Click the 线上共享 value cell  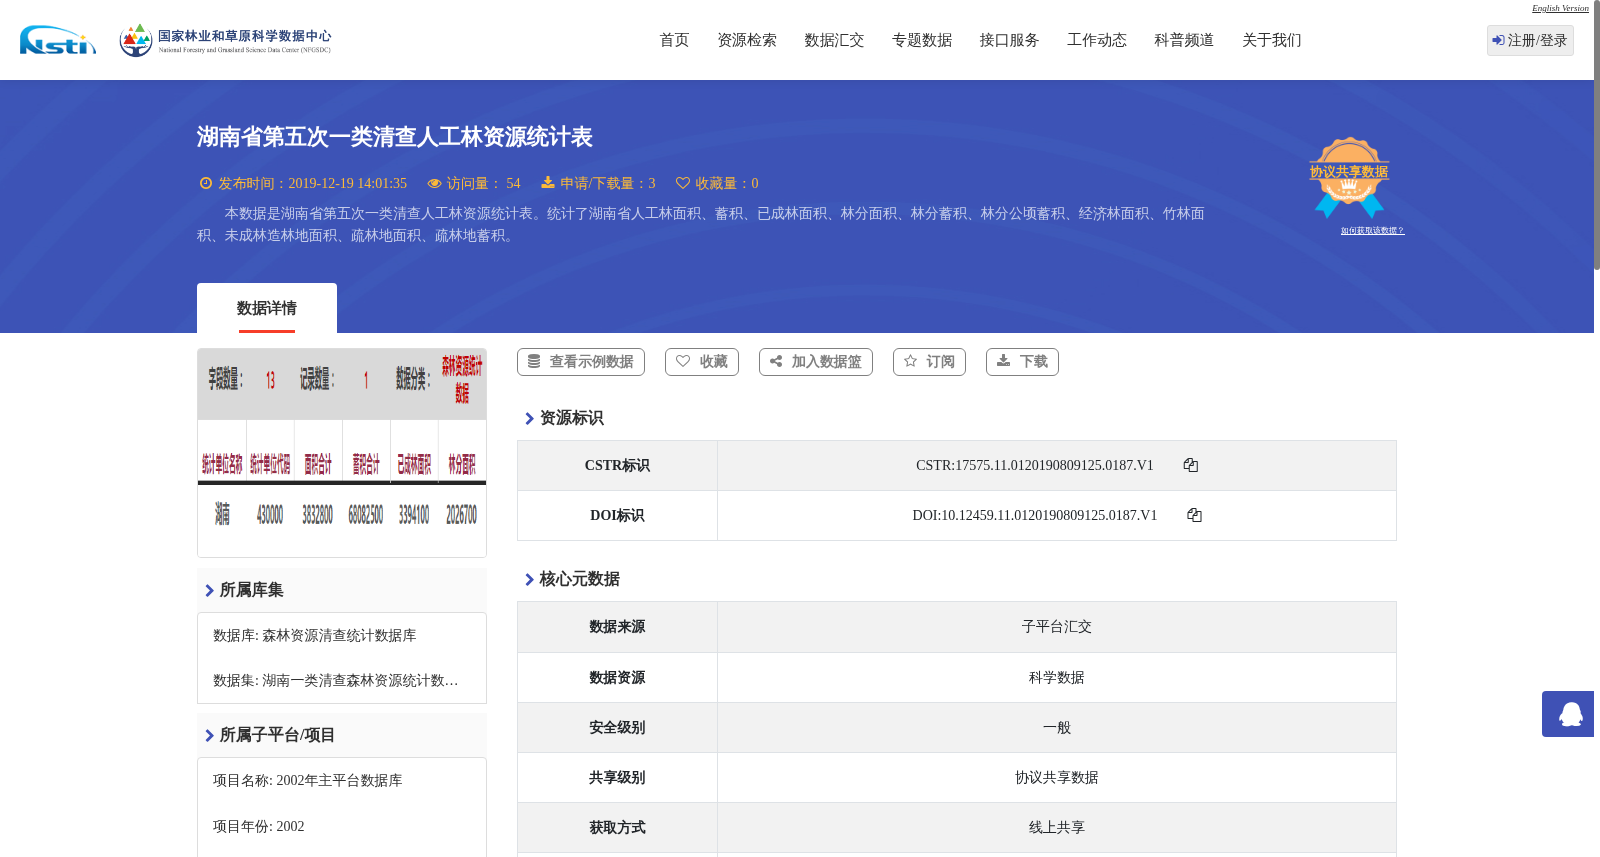click(1057, 828)
